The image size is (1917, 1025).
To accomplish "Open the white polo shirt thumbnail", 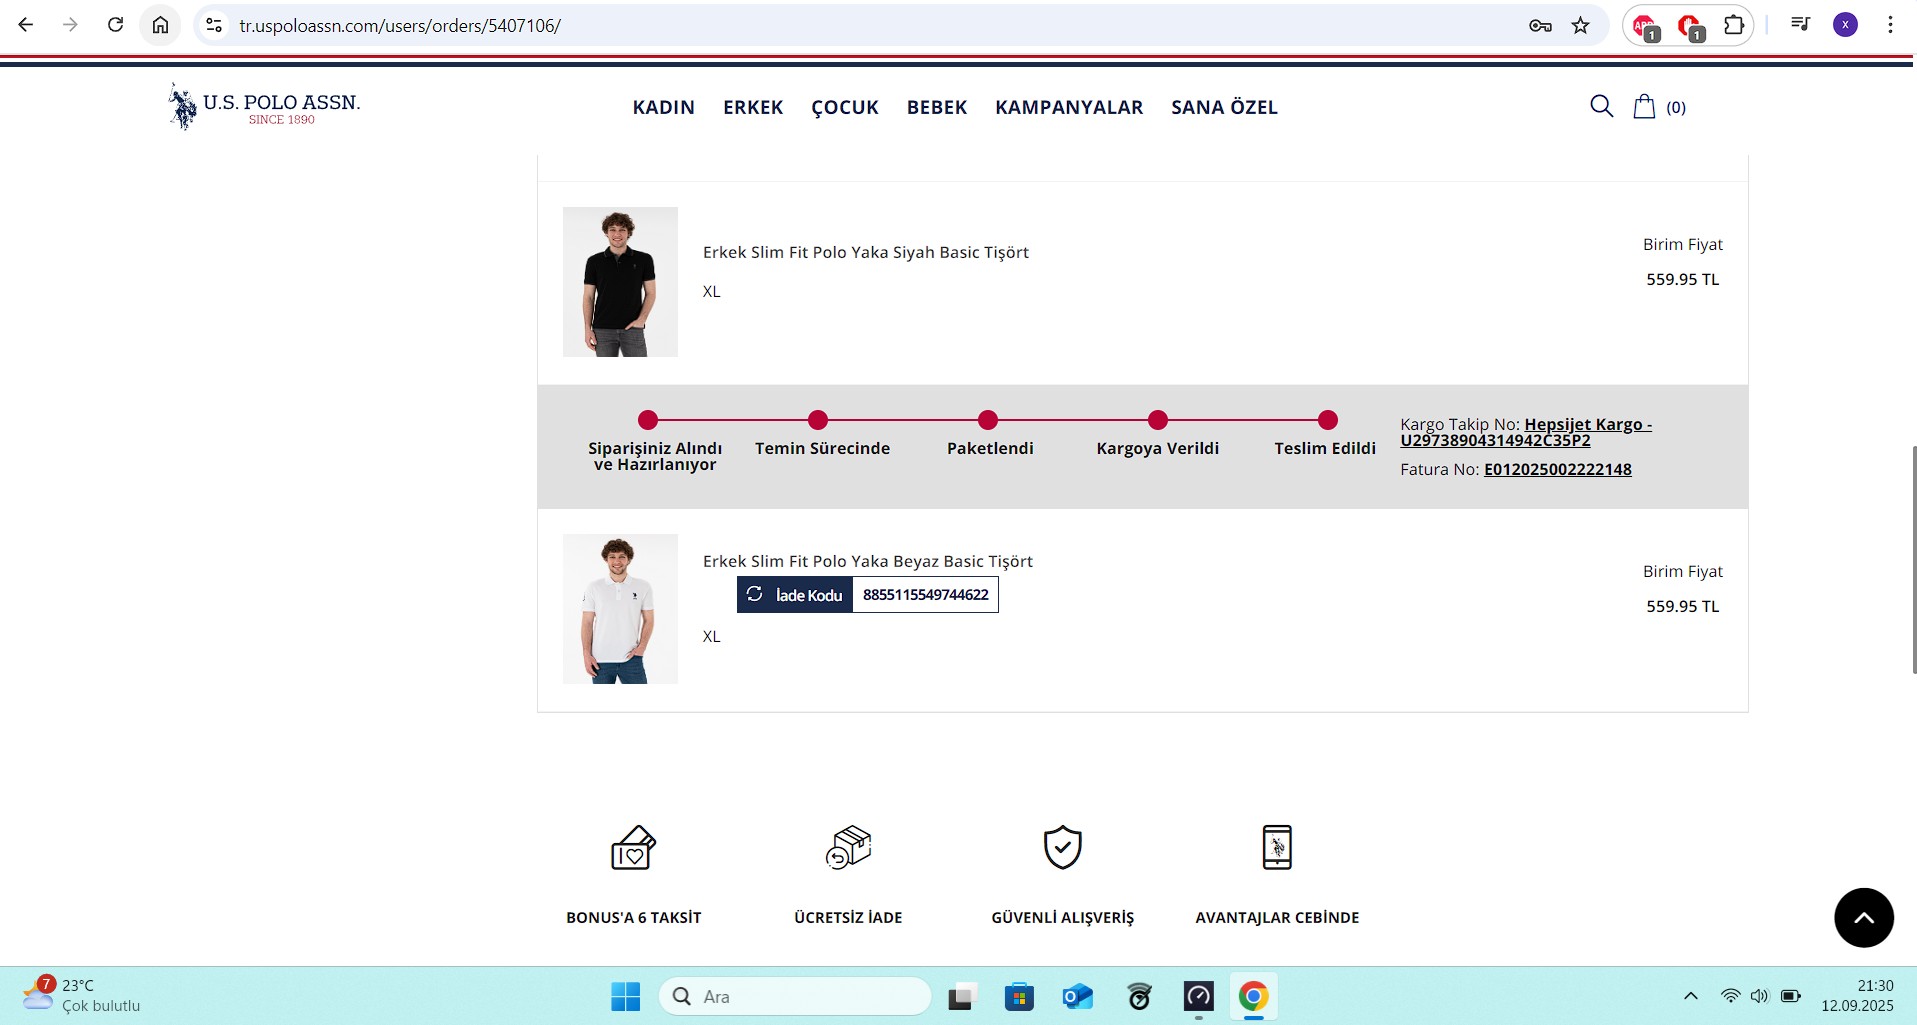I will tap(620, 609).
